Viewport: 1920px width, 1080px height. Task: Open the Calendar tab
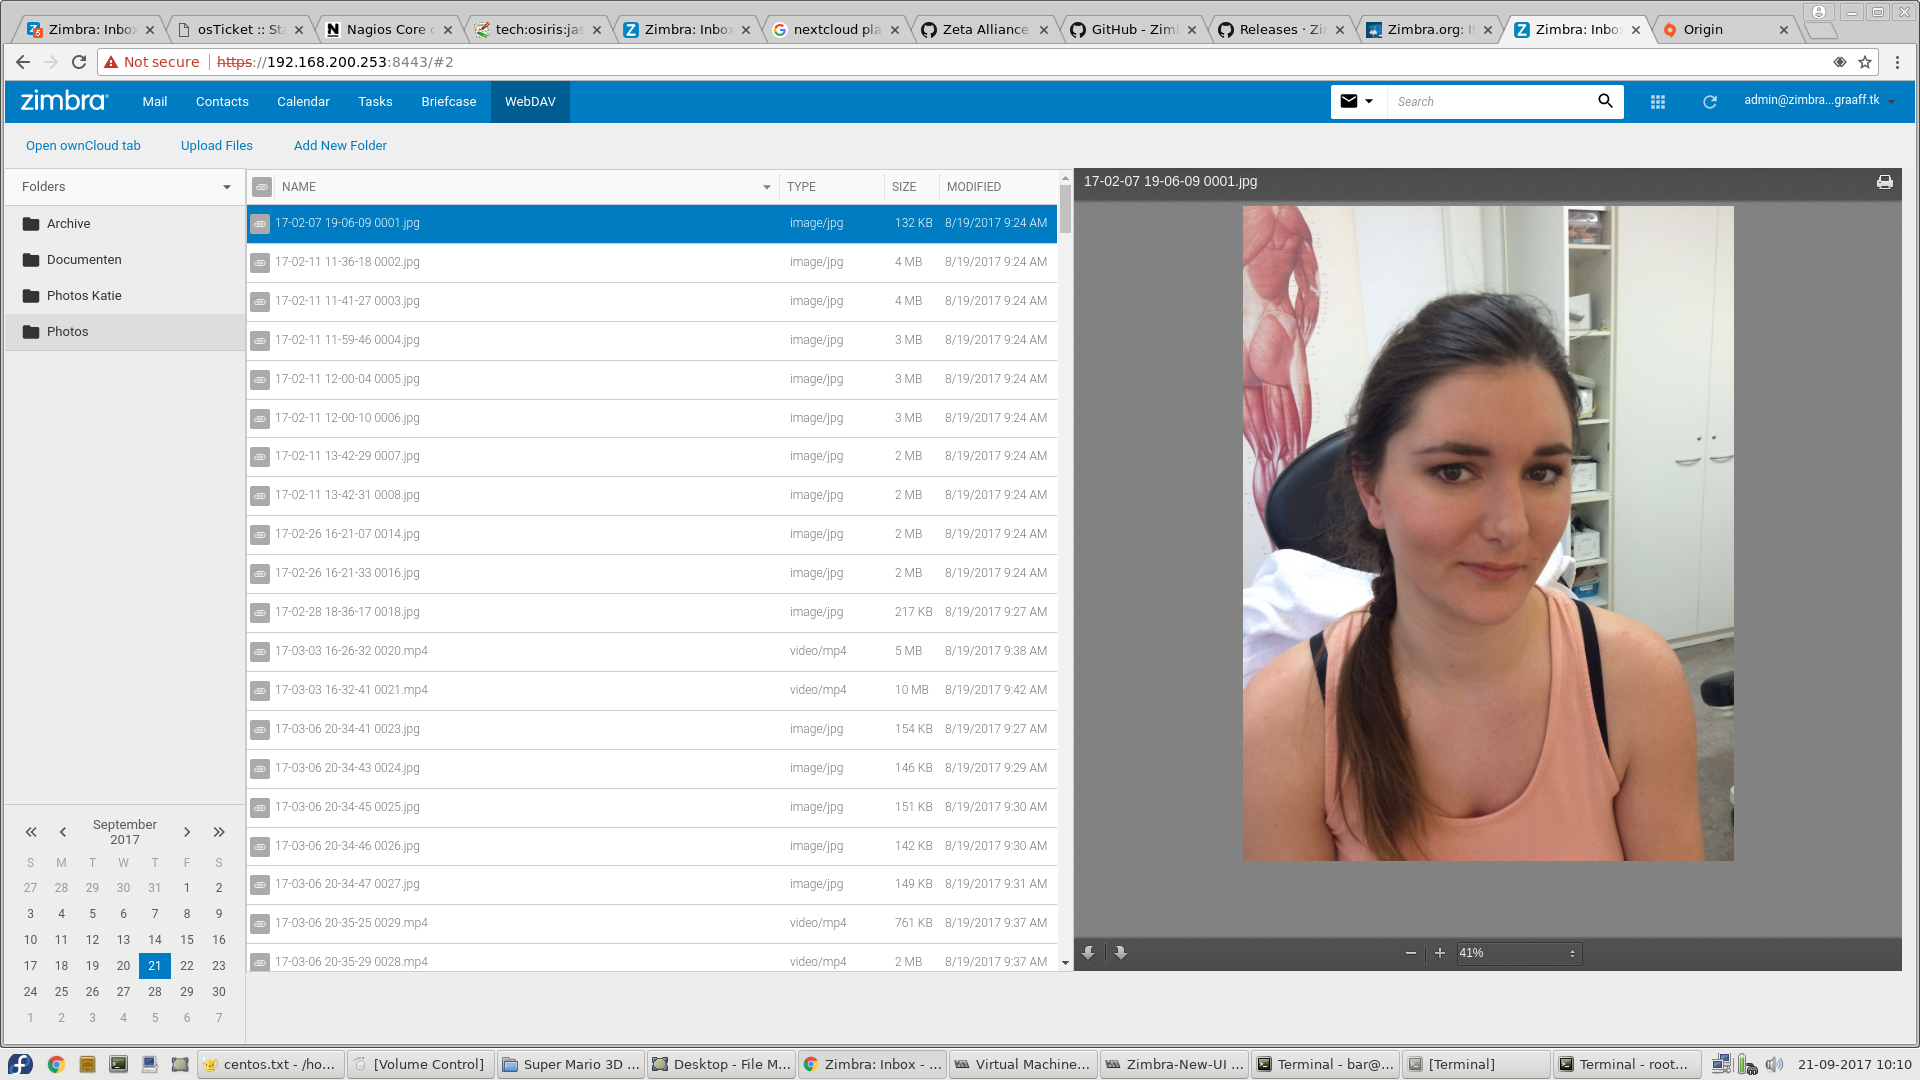(x=303, y=102)
